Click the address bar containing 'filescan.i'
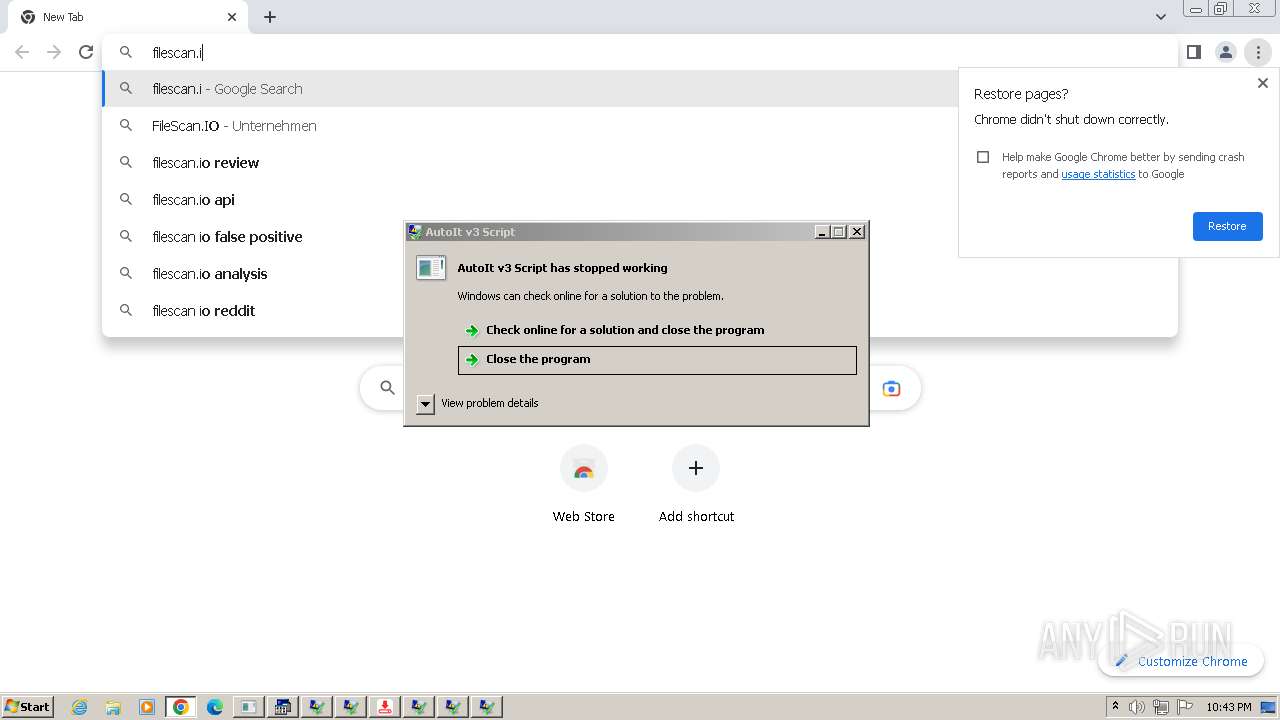 [640, 52]
